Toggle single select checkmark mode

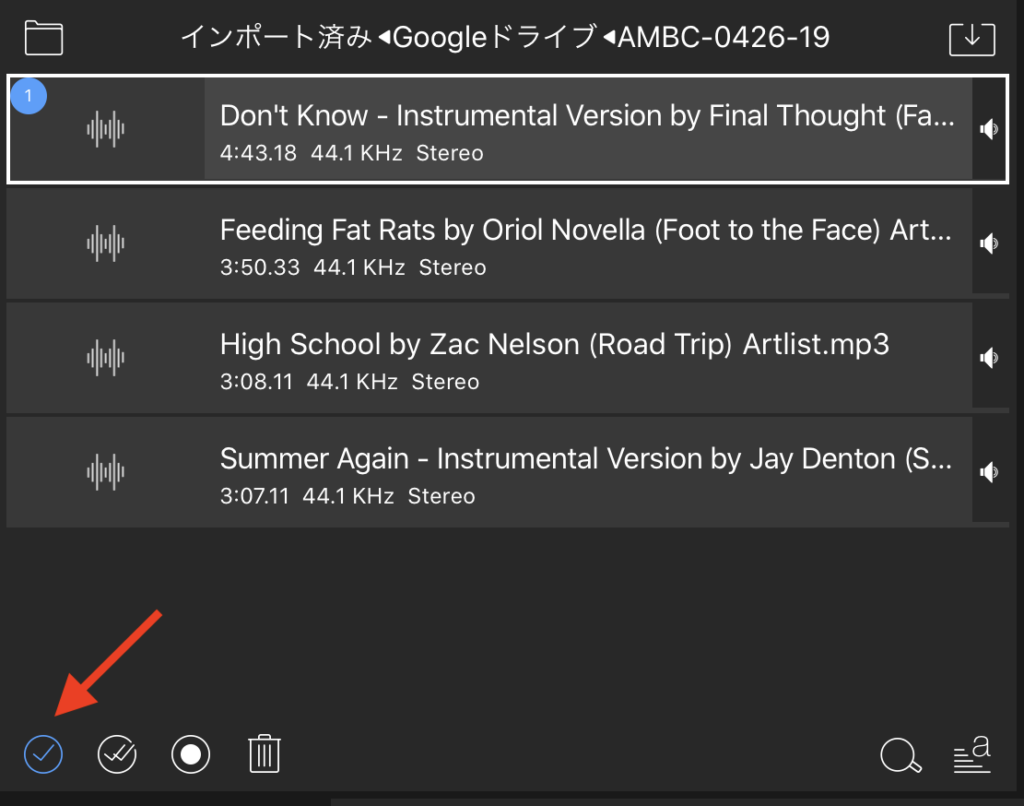tap(44, 754)
